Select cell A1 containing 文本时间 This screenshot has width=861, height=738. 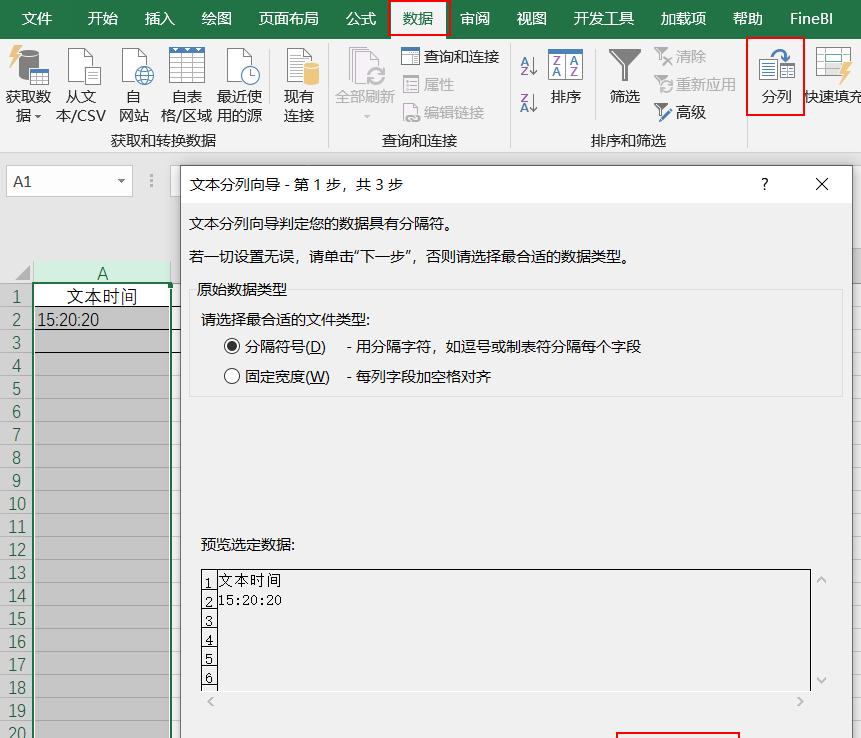102,296
